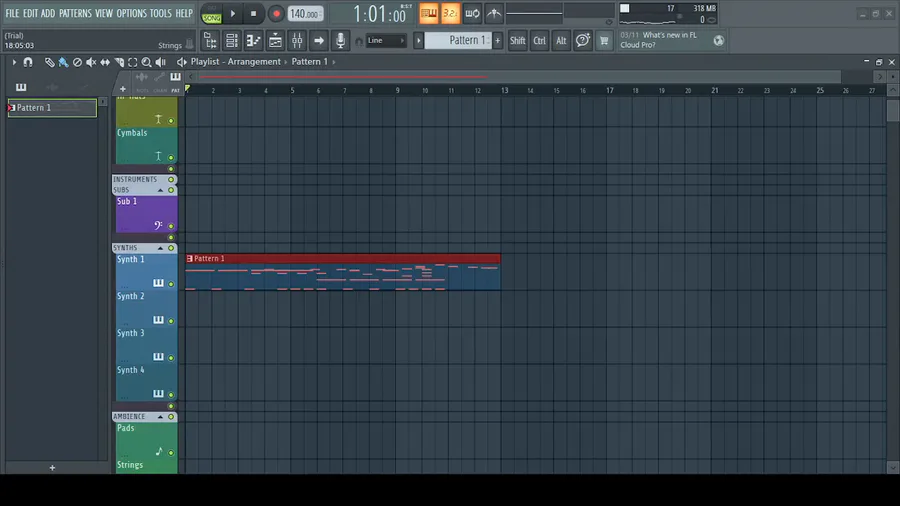Open the shopping cart content library
900x506 pixels.
tap(604, 41)
